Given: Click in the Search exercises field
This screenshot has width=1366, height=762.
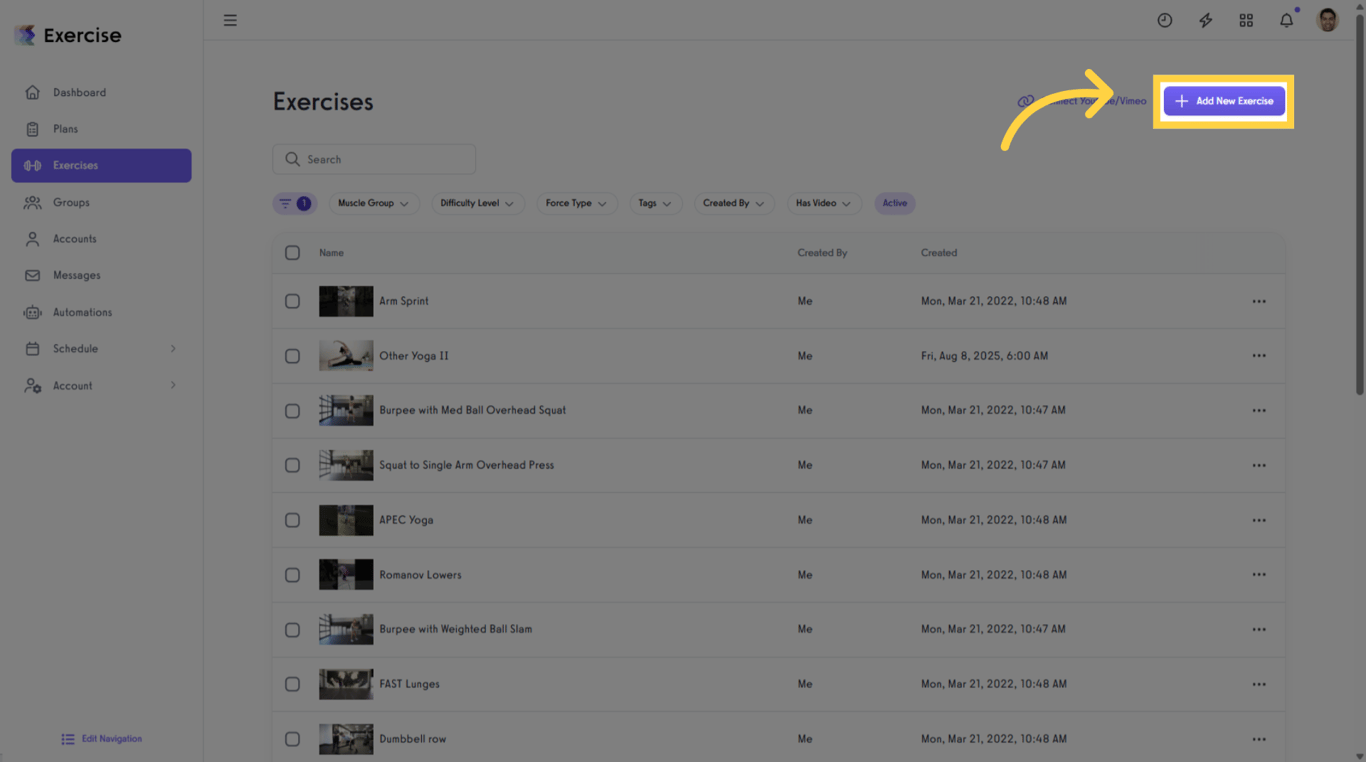Looking at the screenshot, I should click(x=374, y=159).
